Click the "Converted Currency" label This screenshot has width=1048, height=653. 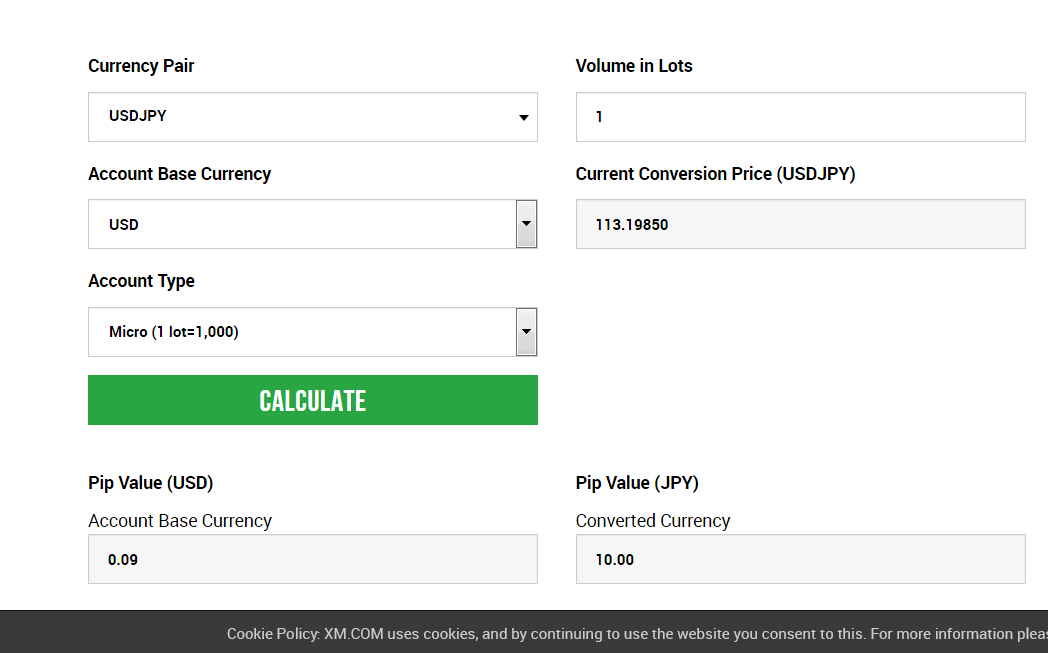click(653, 521)
